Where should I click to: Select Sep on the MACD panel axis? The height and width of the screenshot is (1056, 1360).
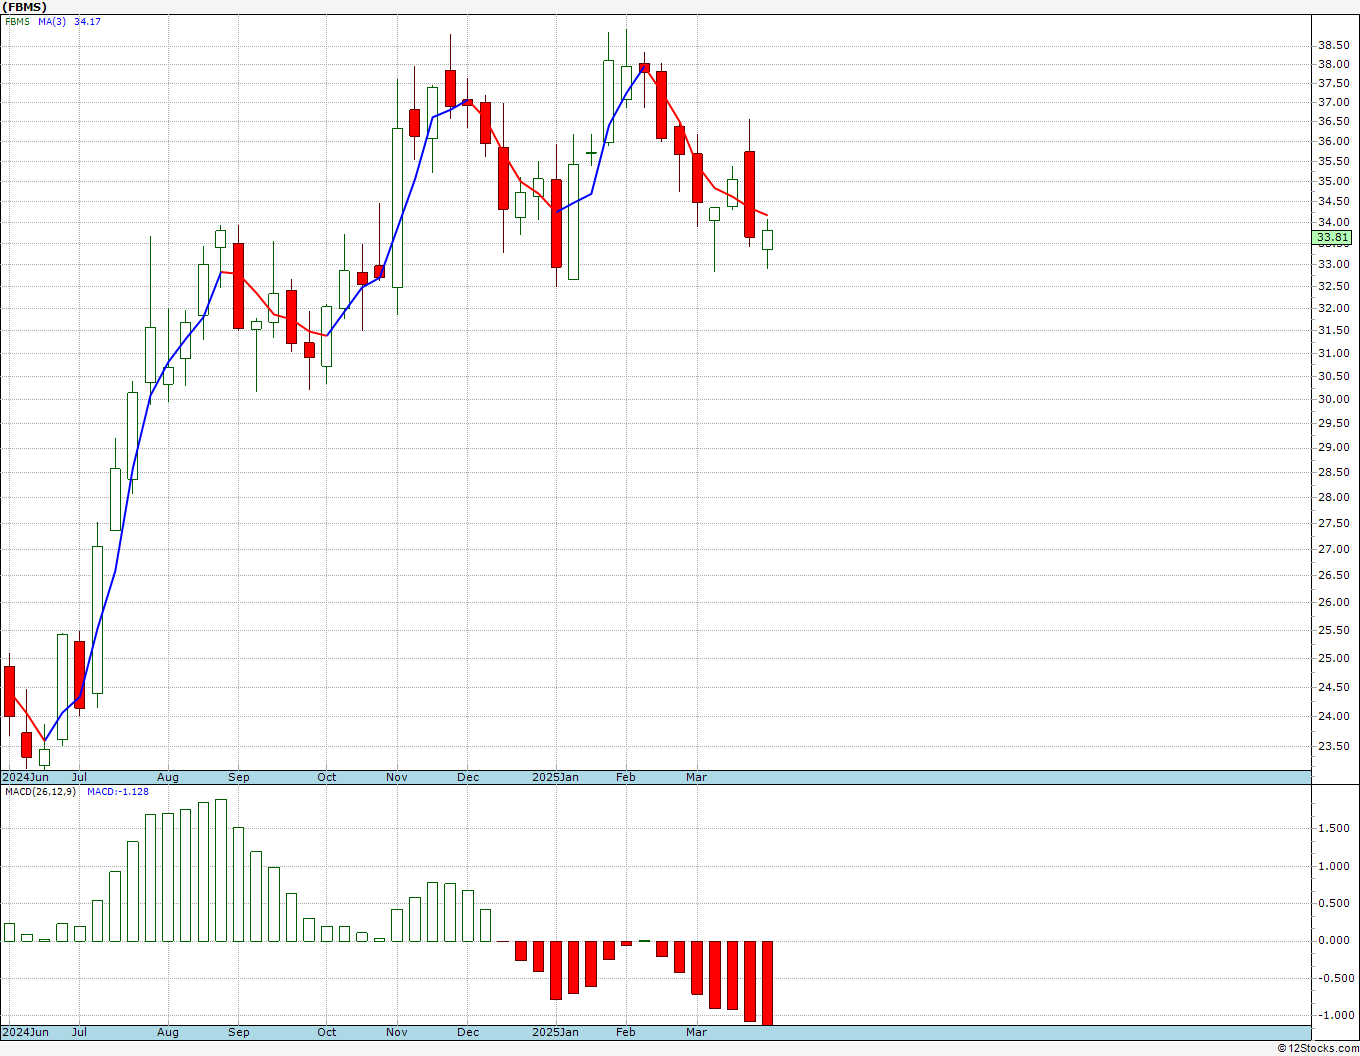click(x=238, y=1032)
